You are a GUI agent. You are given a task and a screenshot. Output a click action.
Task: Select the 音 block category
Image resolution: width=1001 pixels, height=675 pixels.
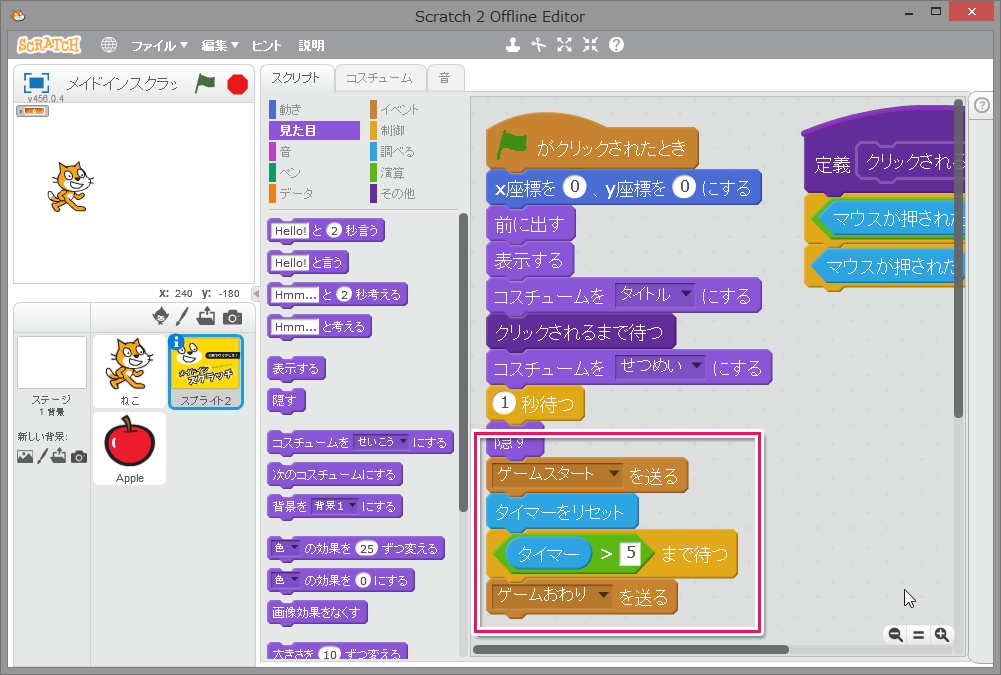[314, 151]
